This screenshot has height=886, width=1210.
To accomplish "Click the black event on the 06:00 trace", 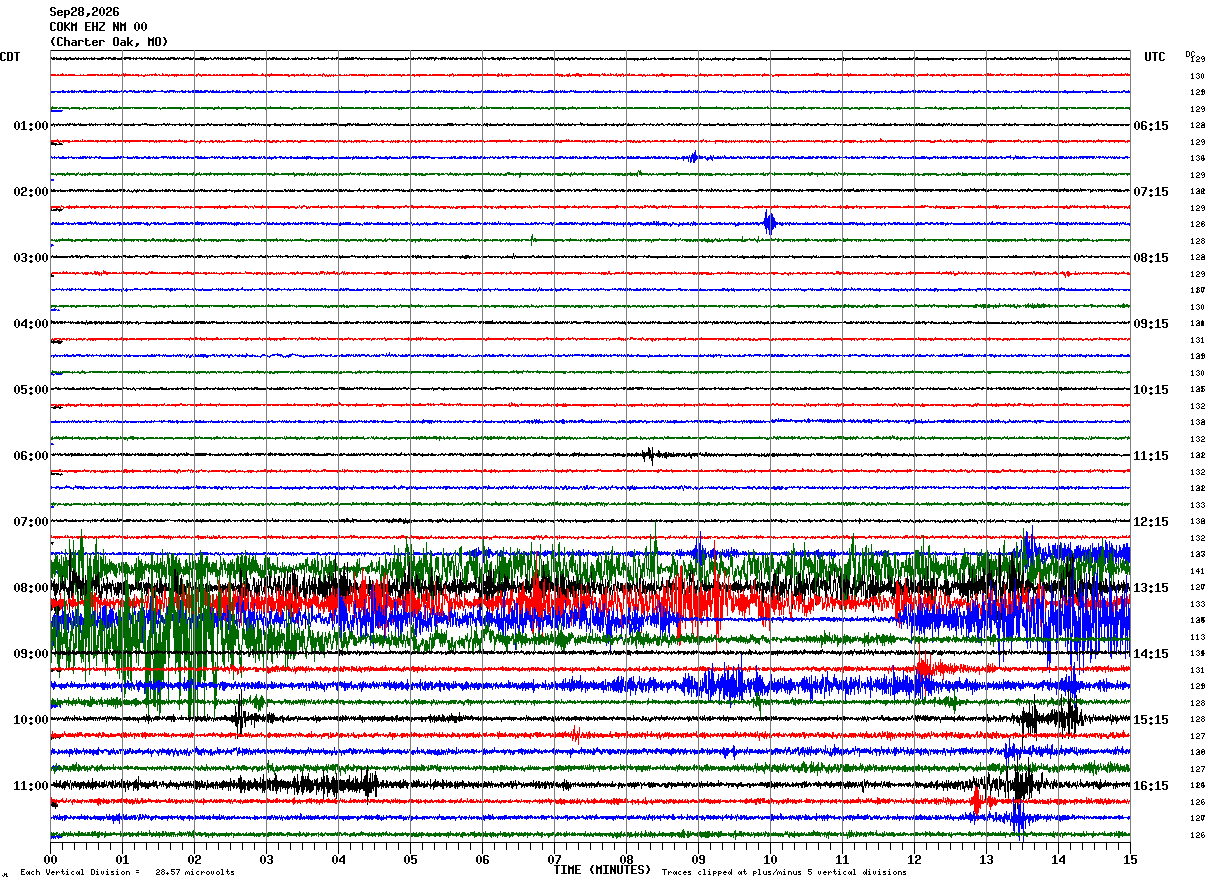I will tap(650, 455).
